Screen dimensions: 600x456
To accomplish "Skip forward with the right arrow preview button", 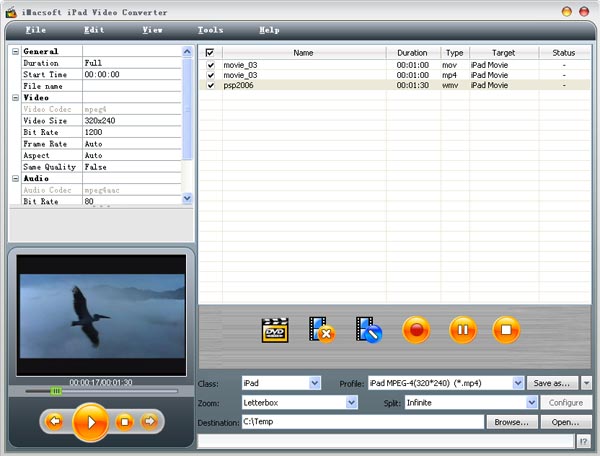I will coord(149,422).
